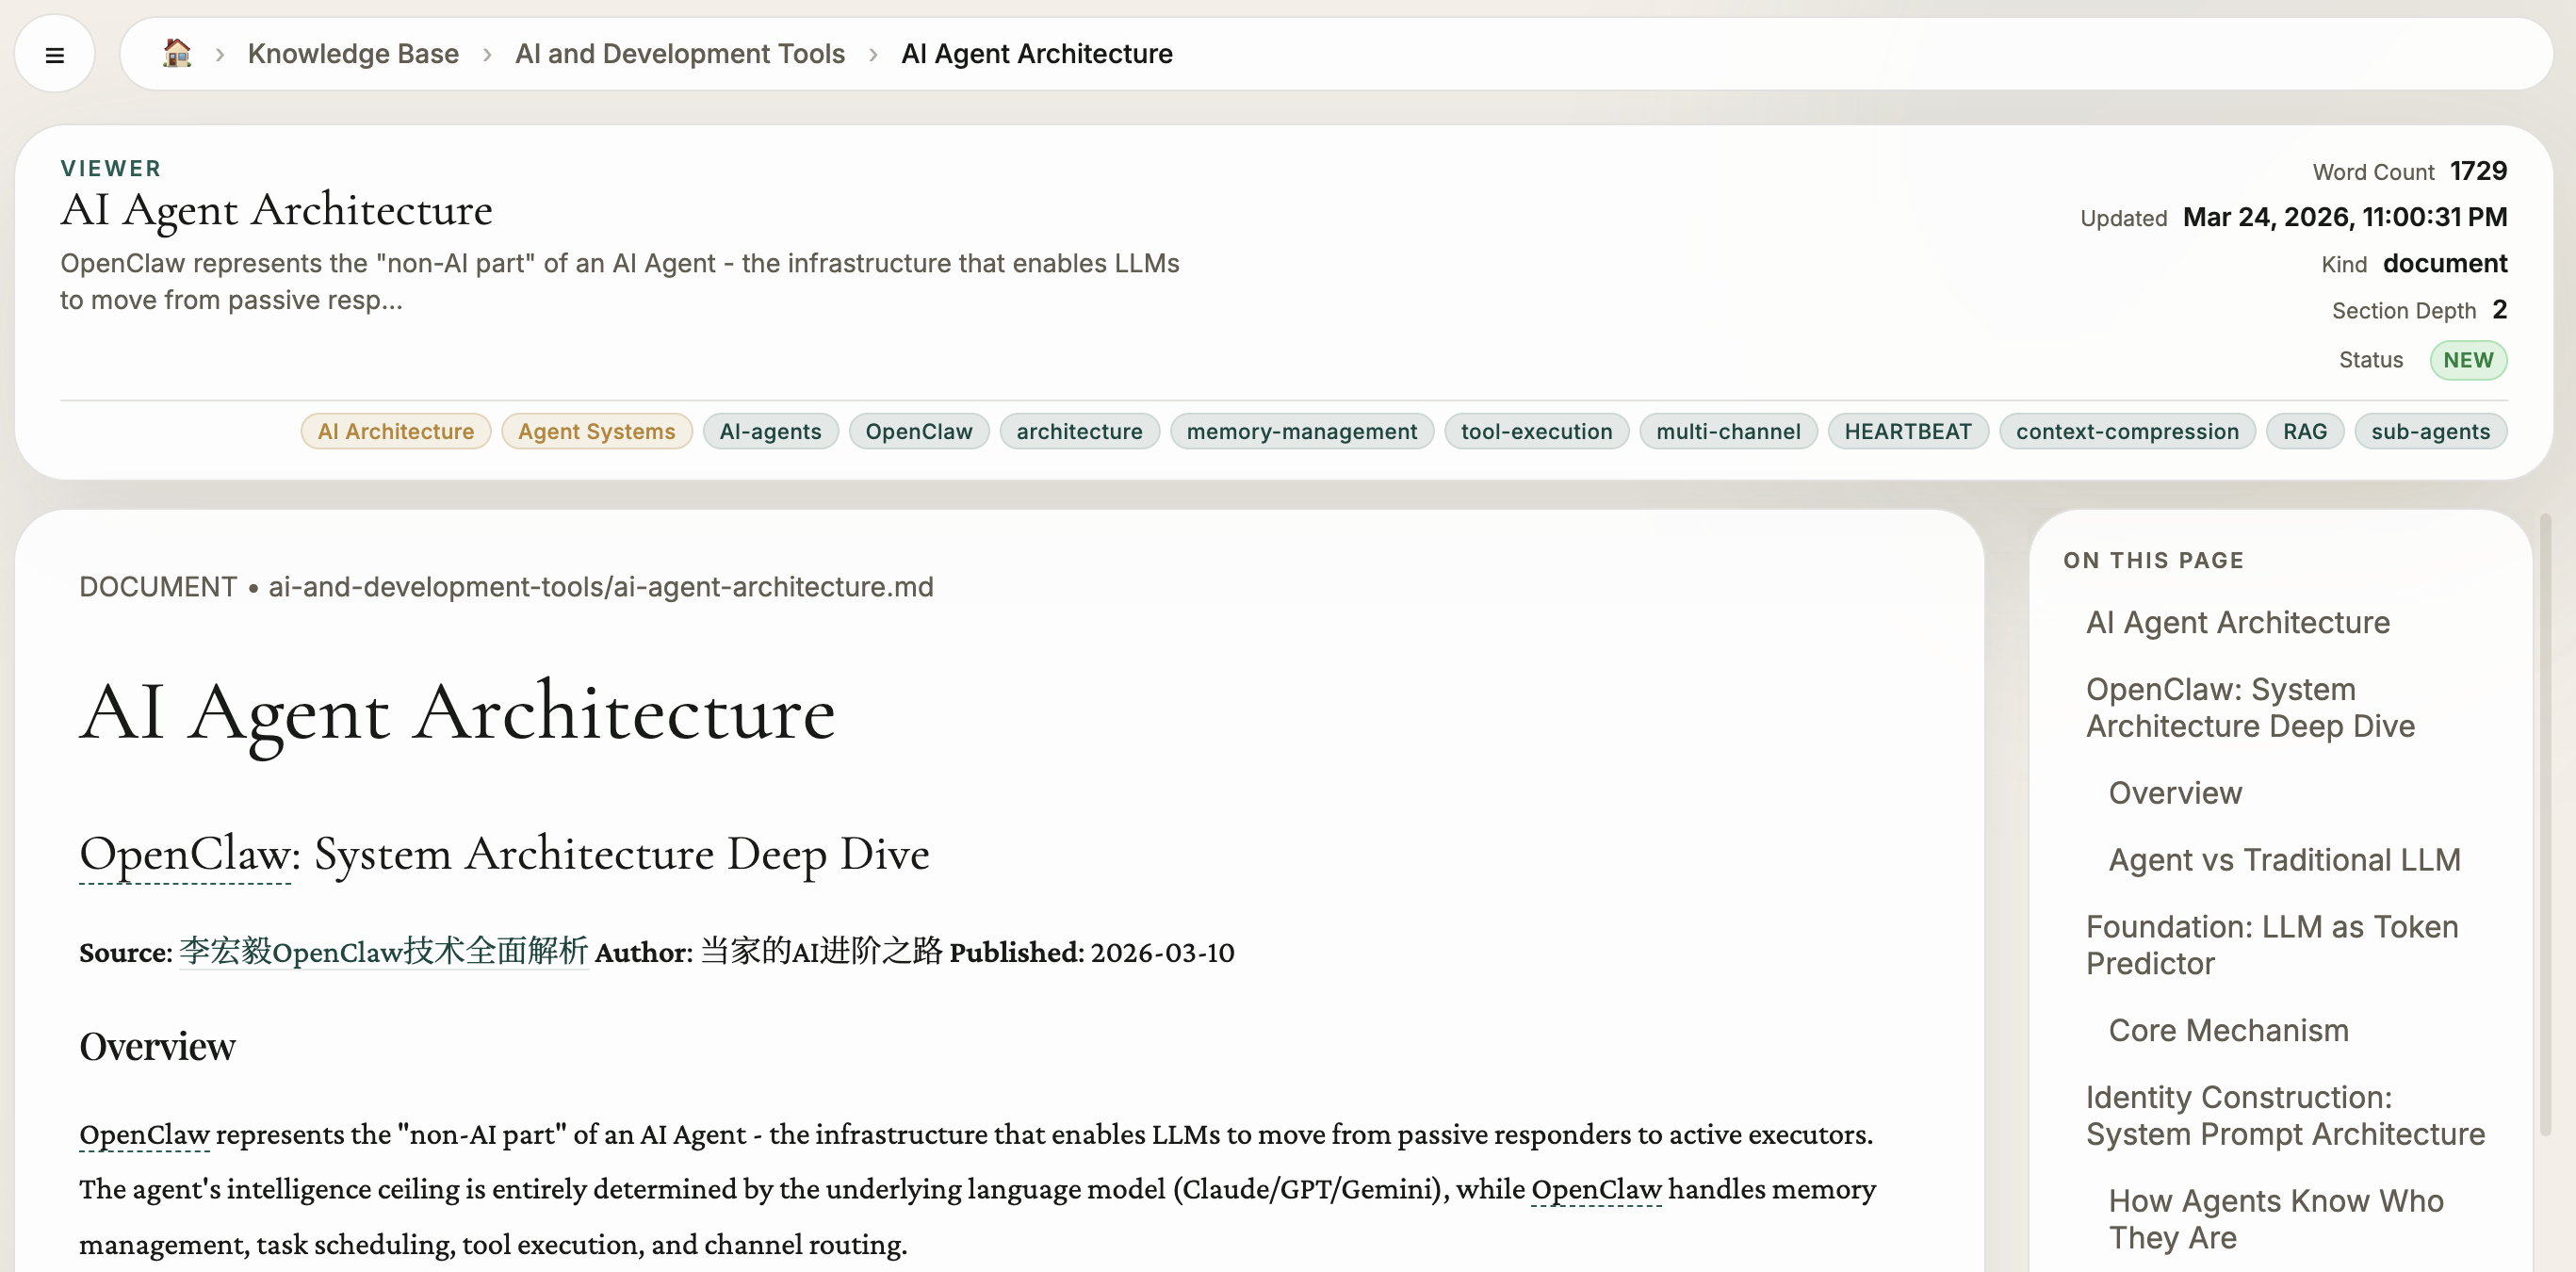Click the HEARTBEAT tag chip
The image size is (2576, 1272).
click(1907, 431)
